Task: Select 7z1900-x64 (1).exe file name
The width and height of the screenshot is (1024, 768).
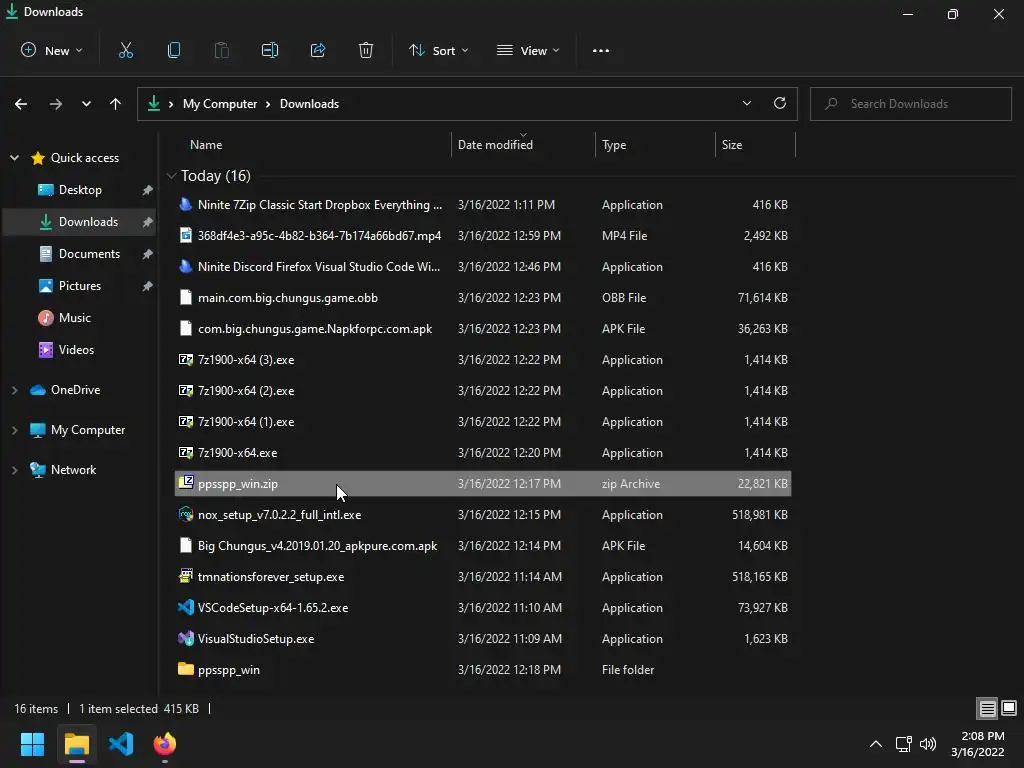Action: pyautogui.click(x=246, y=422)
